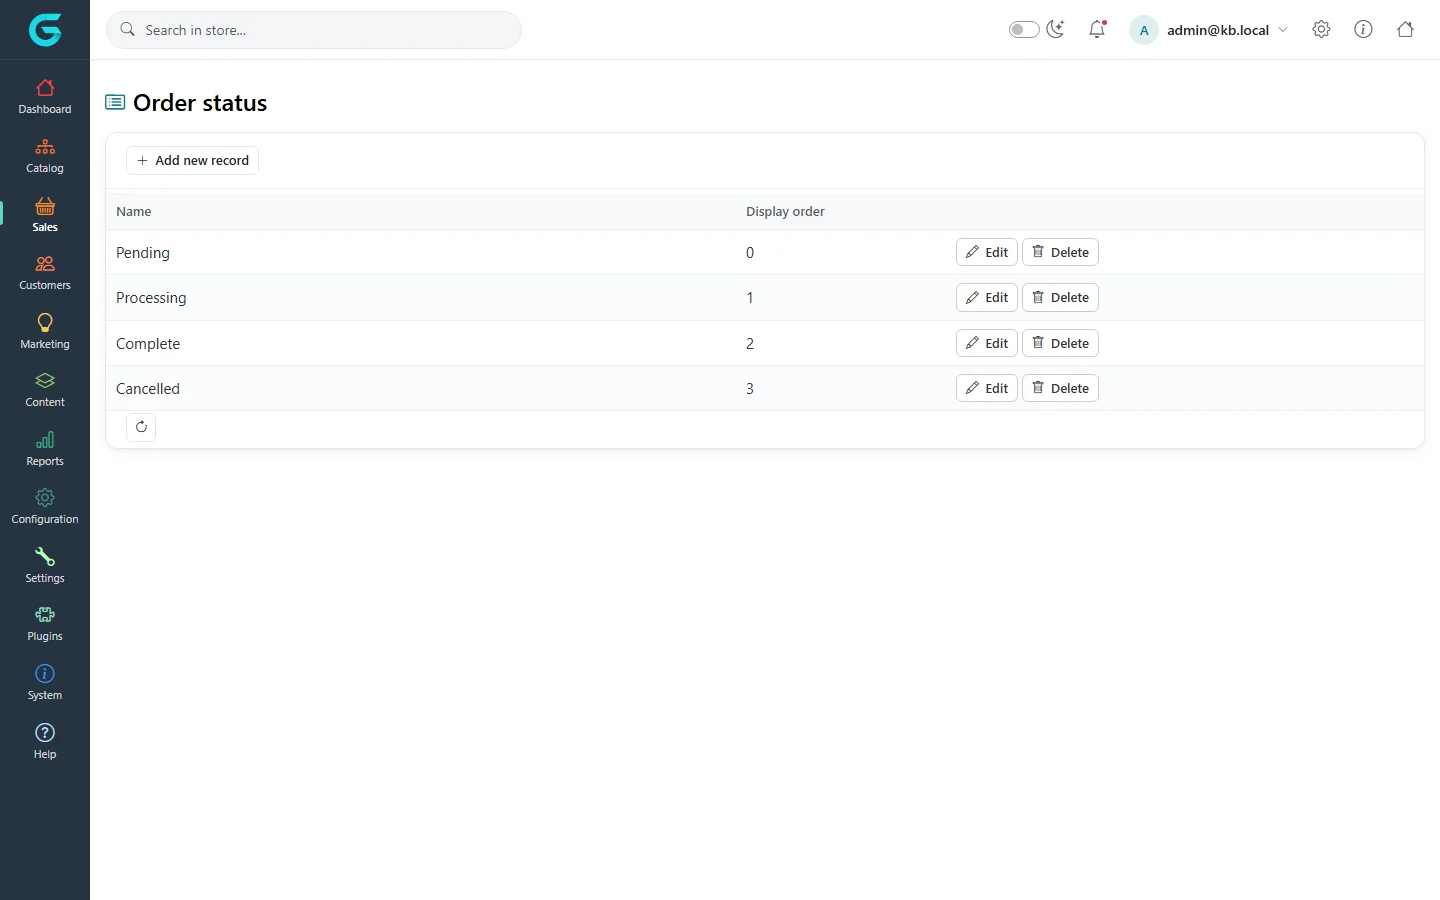Open the Sales sidebar section
The height and width of the screenshot is (900, 1440).
tap(45, 215)
